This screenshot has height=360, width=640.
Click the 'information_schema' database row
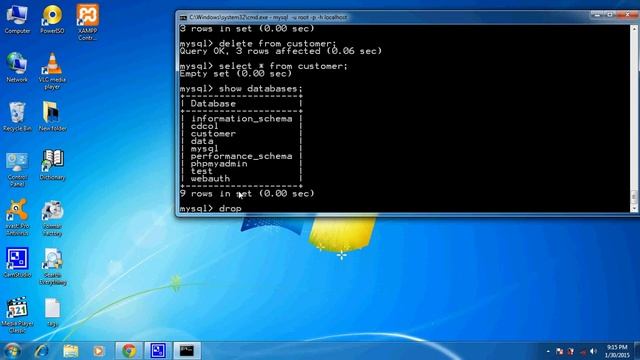(x=242, y=119)
